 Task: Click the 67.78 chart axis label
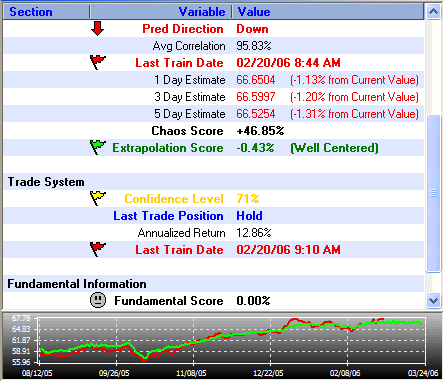(21, 318)
